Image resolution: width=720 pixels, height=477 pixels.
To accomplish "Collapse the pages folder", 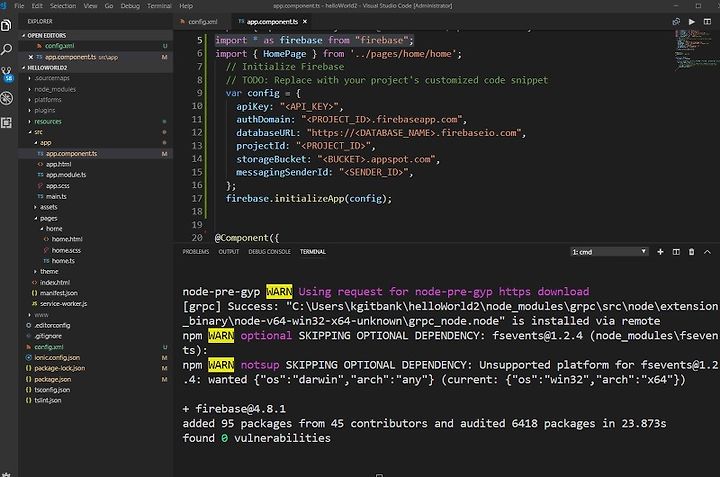I will pos(96,218).
